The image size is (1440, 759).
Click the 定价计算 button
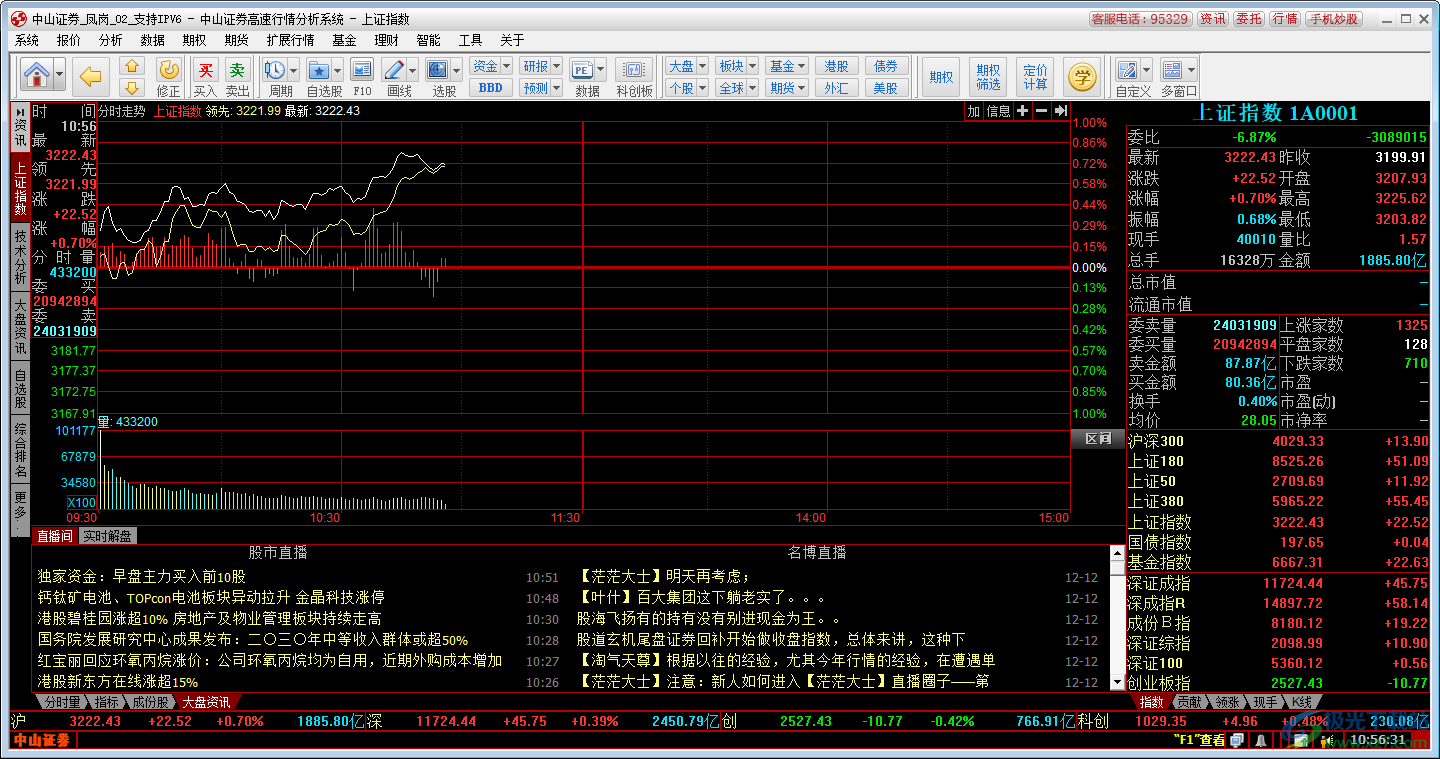[x=1036, y=76]
